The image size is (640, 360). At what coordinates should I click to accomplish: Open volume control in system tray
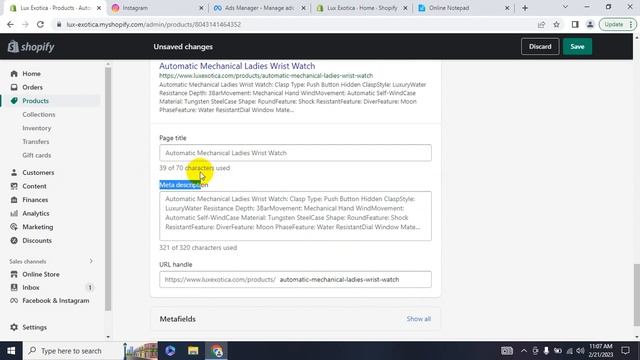(580, 351)
